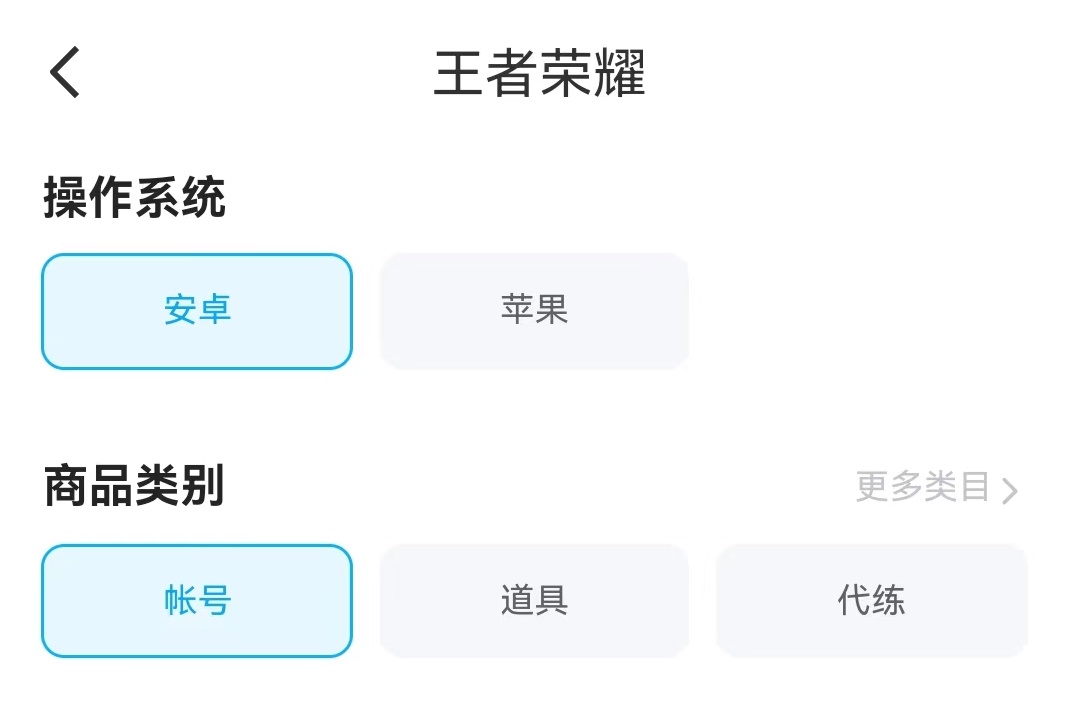Deselect the highlighted 安卓 chip
Image resolution: width=1079 pixels, height=721 pixels.
pyautogui.click(x=197, y=311)
